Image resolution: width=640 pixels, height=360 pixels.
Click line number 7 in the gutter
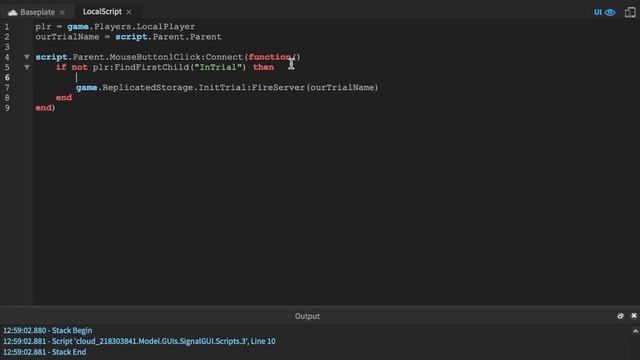pos(7,87)
